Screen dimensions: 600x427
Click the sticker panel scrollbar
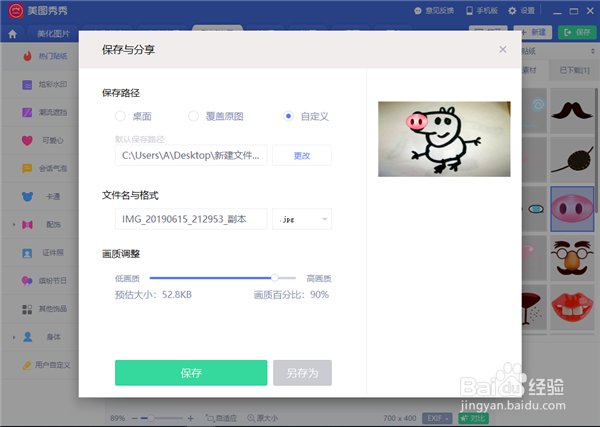tap(597, 150)
